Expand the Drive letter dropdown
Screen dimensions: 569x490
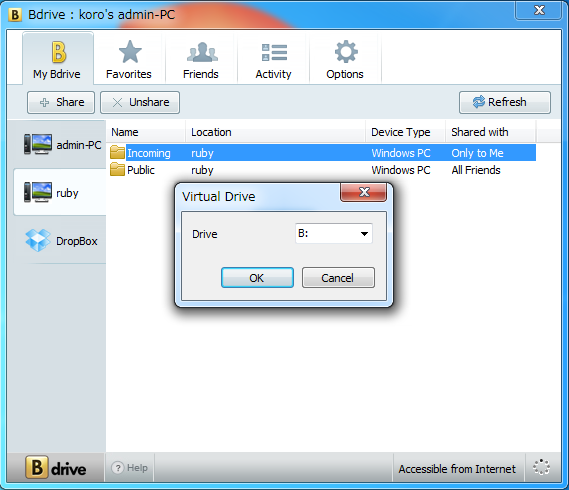click(334, 233)
